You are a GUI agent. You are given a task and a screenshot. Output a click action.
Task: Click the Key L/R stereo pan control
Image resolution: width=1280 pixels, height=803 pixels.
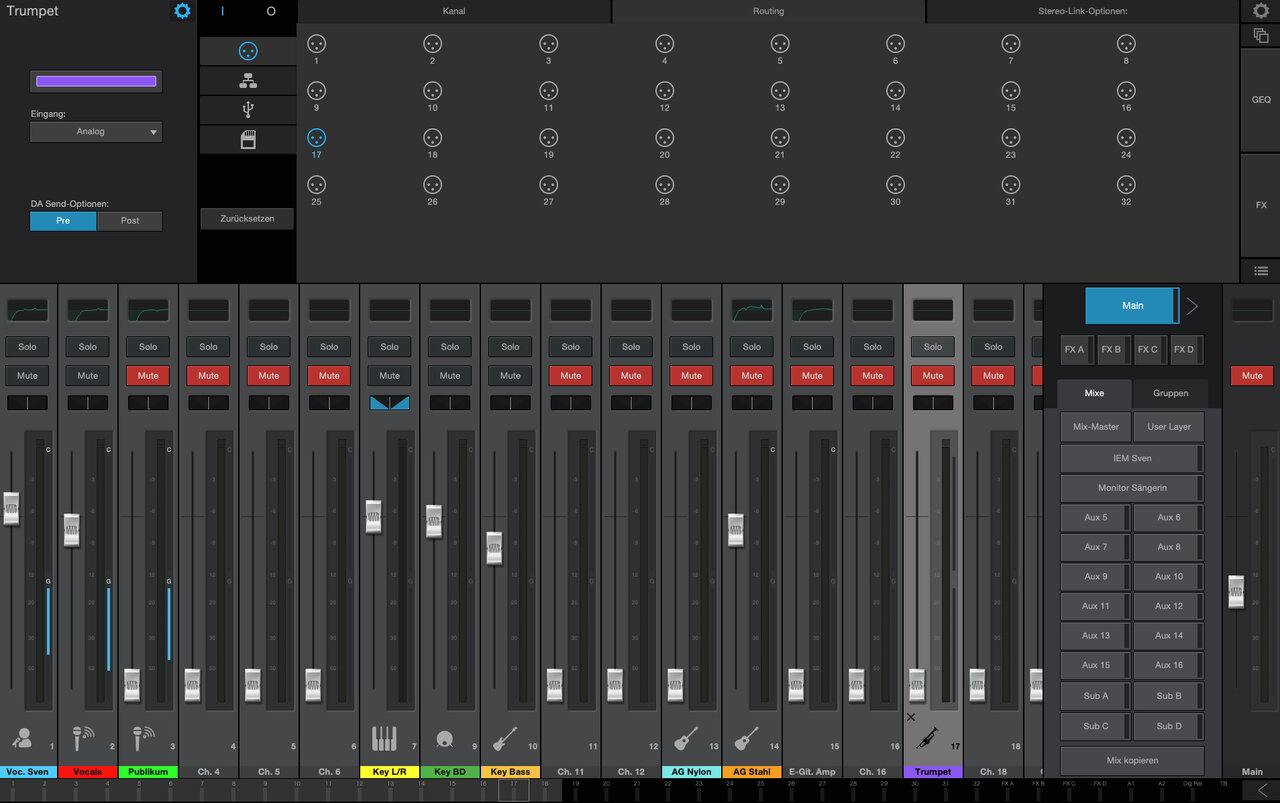[390, 403]
